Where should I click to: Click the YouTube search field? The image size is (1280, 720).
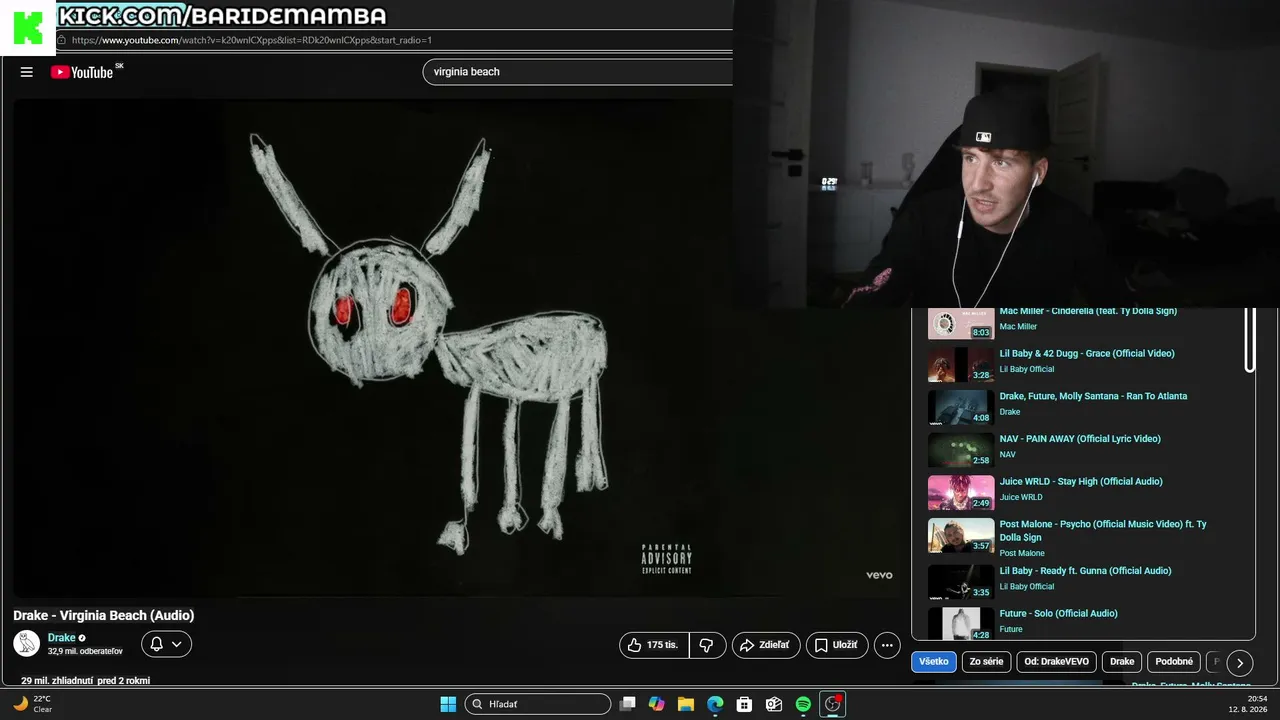(x=578, y=72)
